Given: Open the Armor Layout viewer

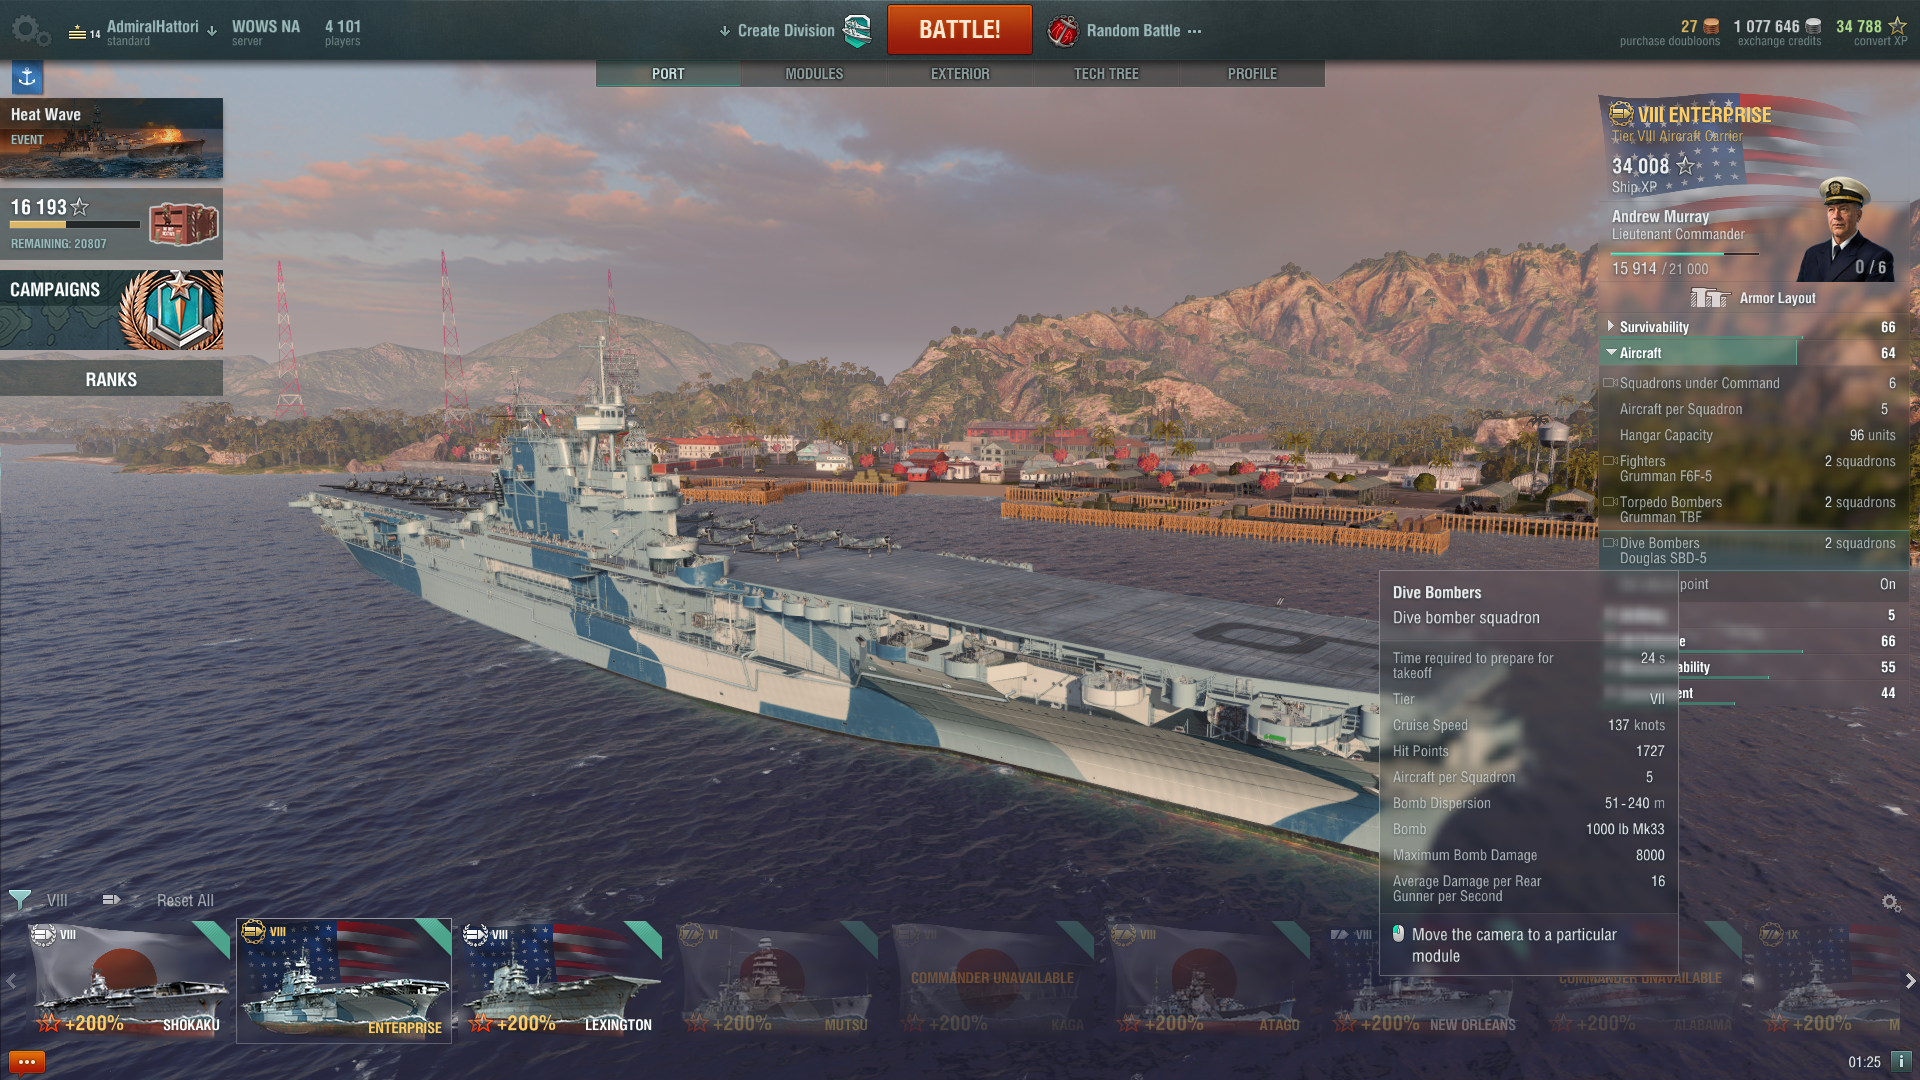Looking at the screenshot, I should [x=1753, y=298].
